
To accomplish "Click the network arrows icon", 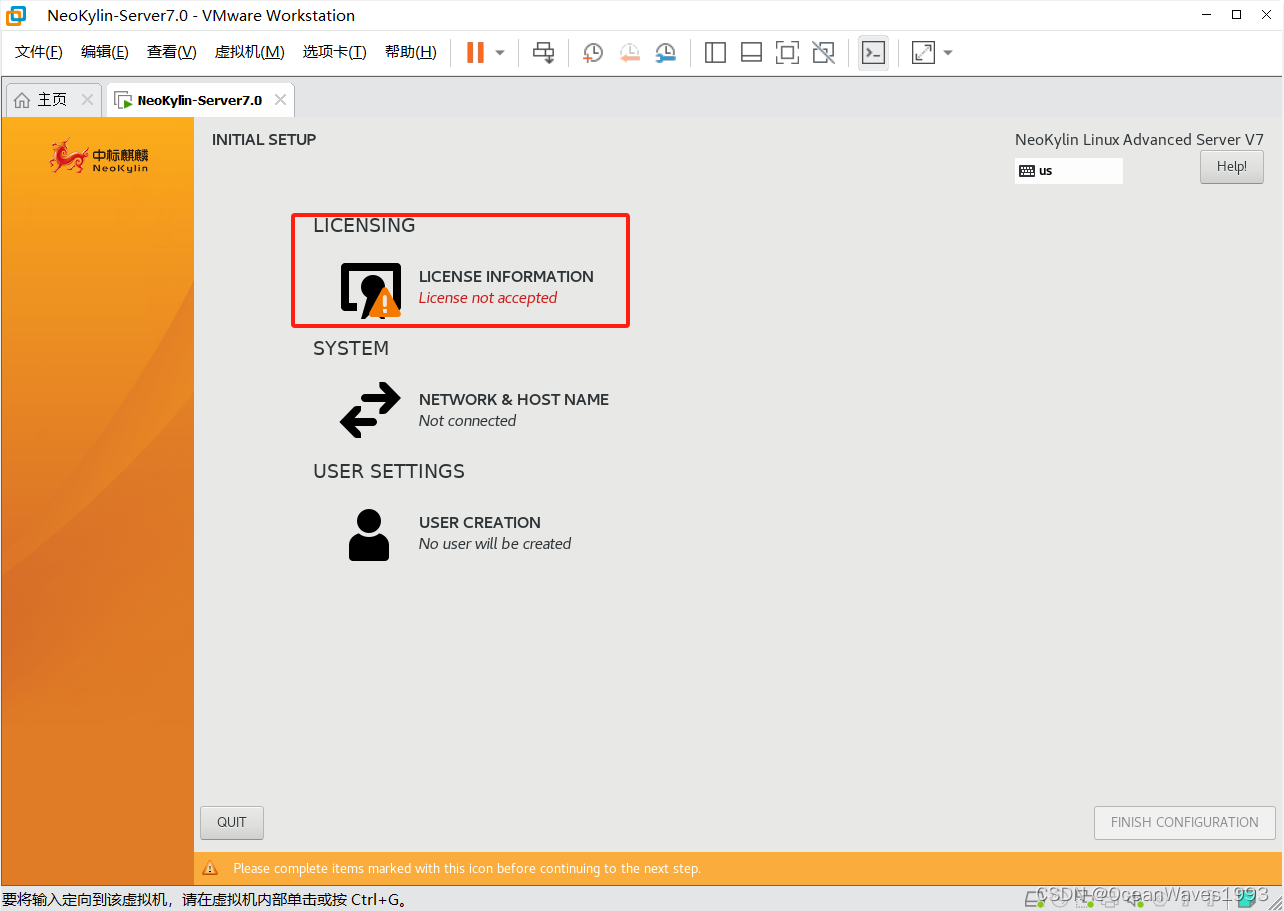I will pos(370,410).
